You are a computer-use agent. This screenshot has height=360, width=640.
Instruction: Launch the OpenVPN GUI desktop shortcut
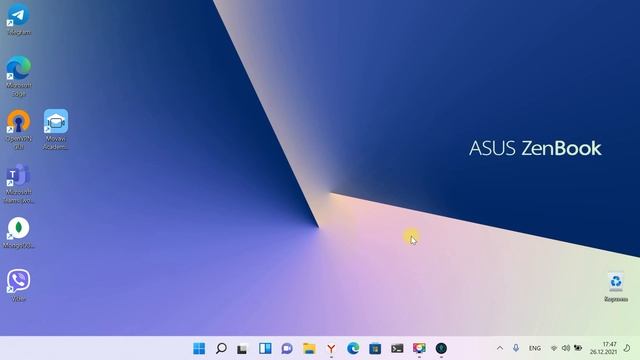[x=18, y=129]
